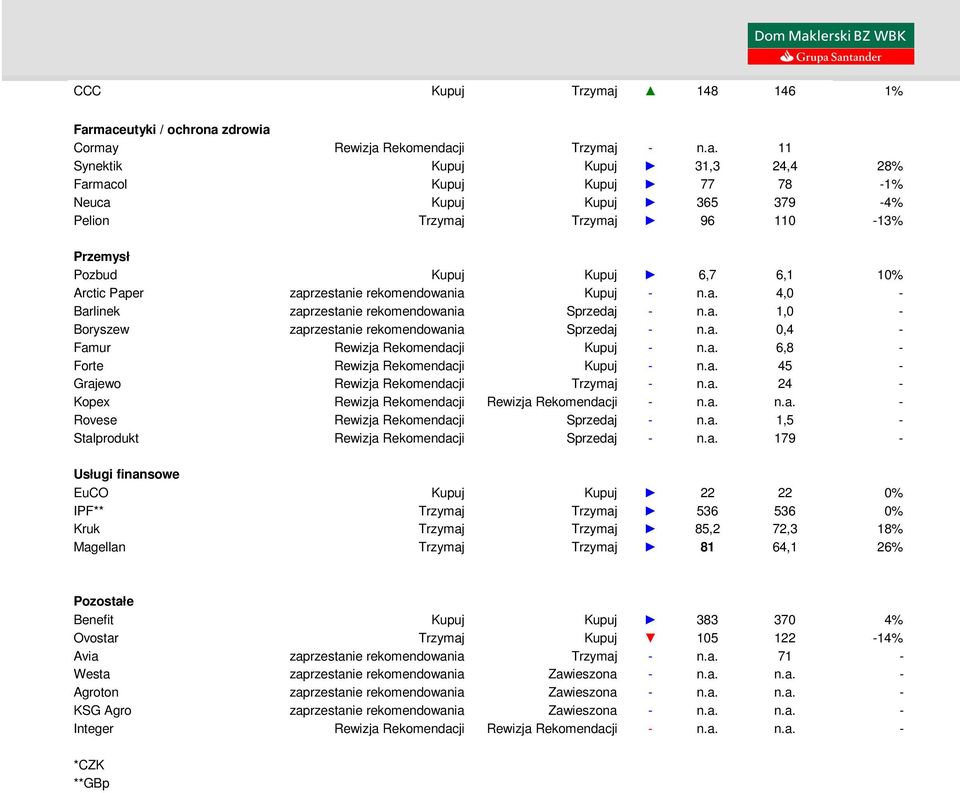Select the Integer company name
Image resolution: width=960 pixels, height=793 pixels.
[x=93, y=729]
